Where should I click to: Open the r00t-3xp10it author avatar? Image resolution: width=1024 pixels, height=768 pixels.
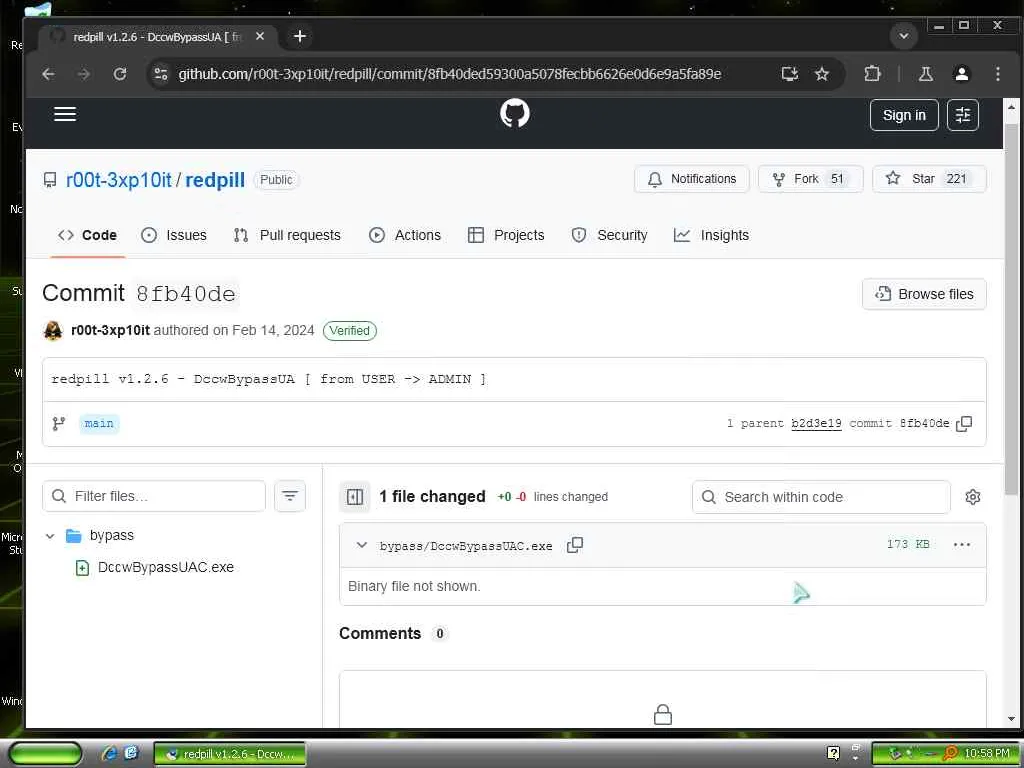(53, 330)
